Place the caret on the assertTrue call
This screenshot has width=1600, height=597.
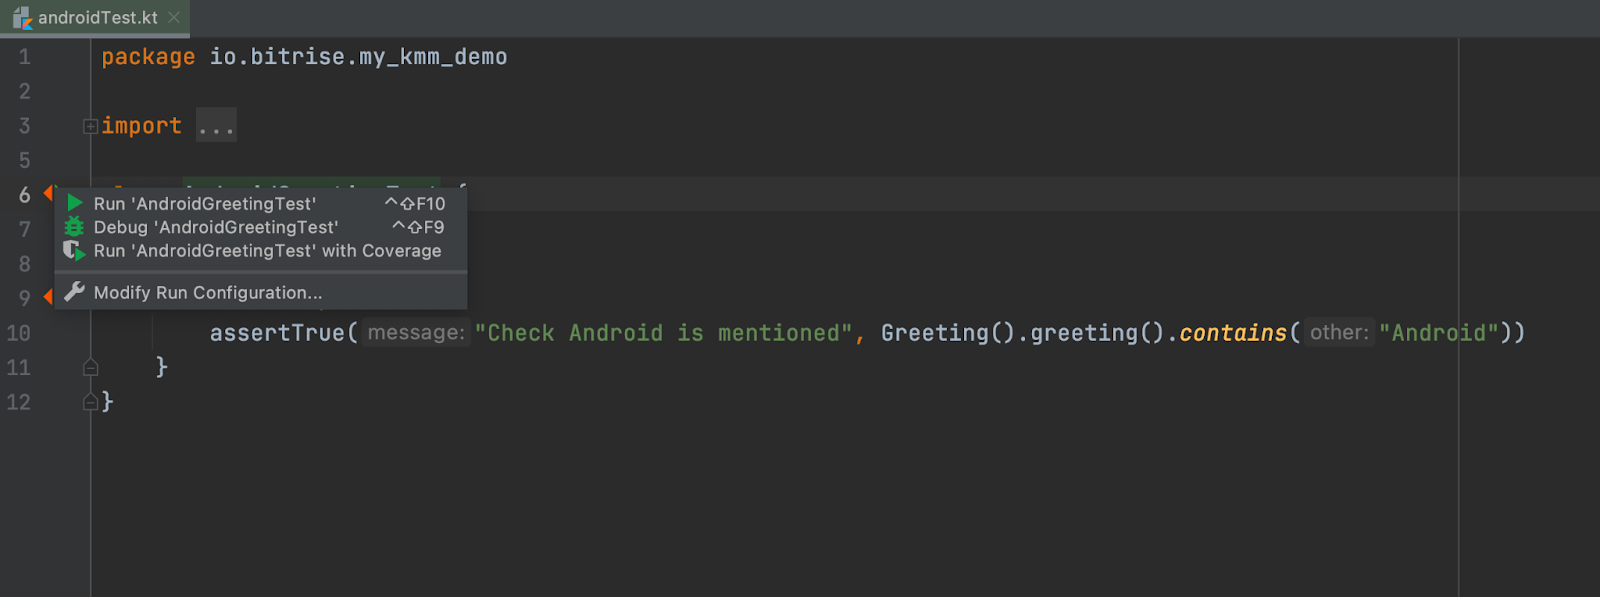277,332
